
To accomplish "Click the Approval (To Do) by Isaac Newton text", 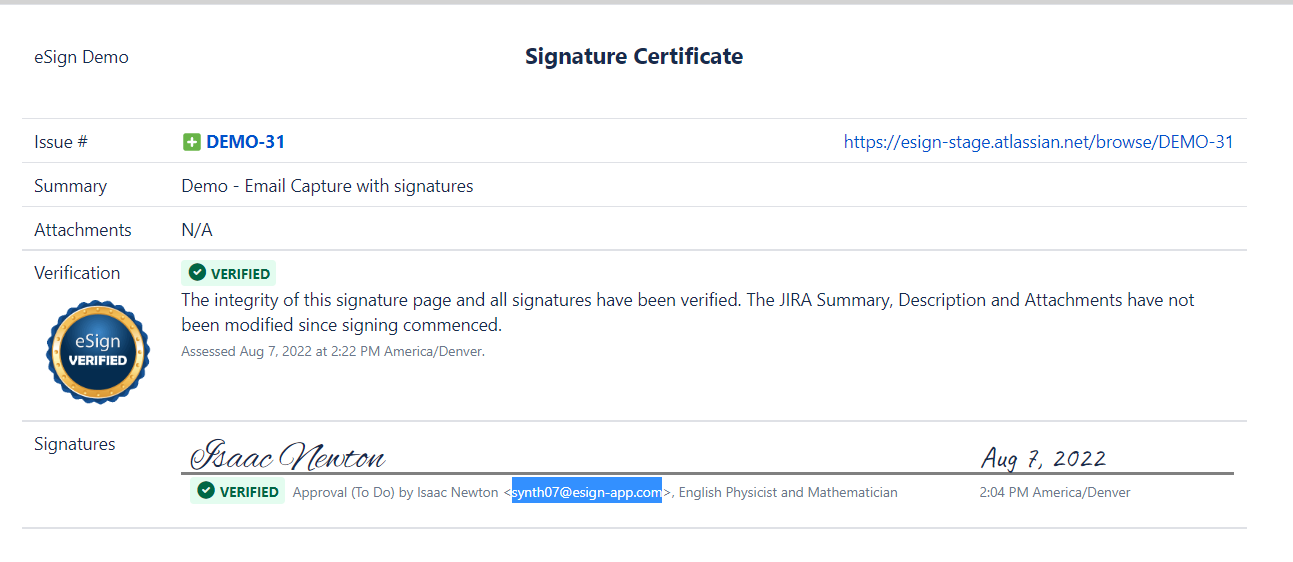I will coord(395,492).
